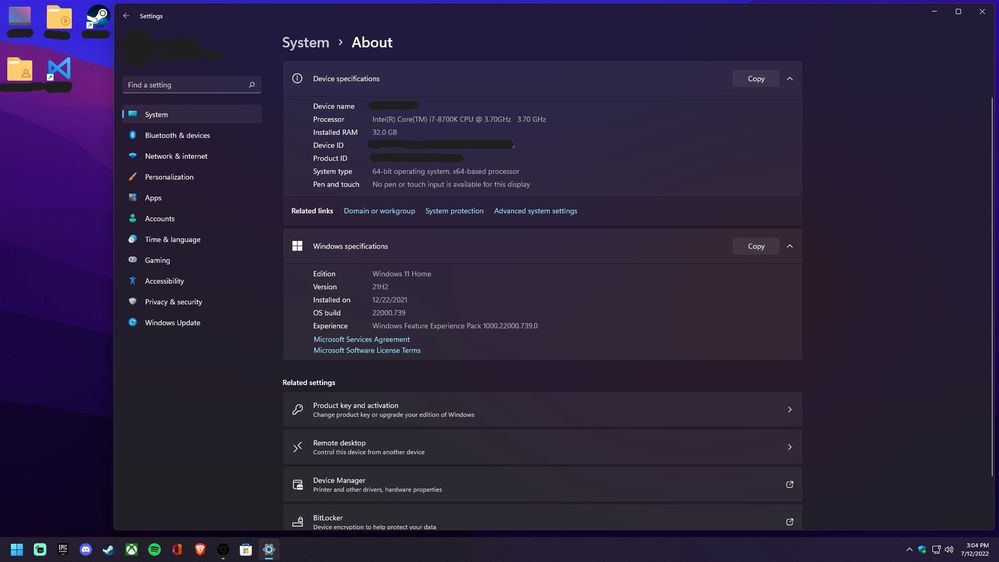Click the Settings window vertical scrollbar
This screenshot has height=562, width=999.
(x=992, y=287)
